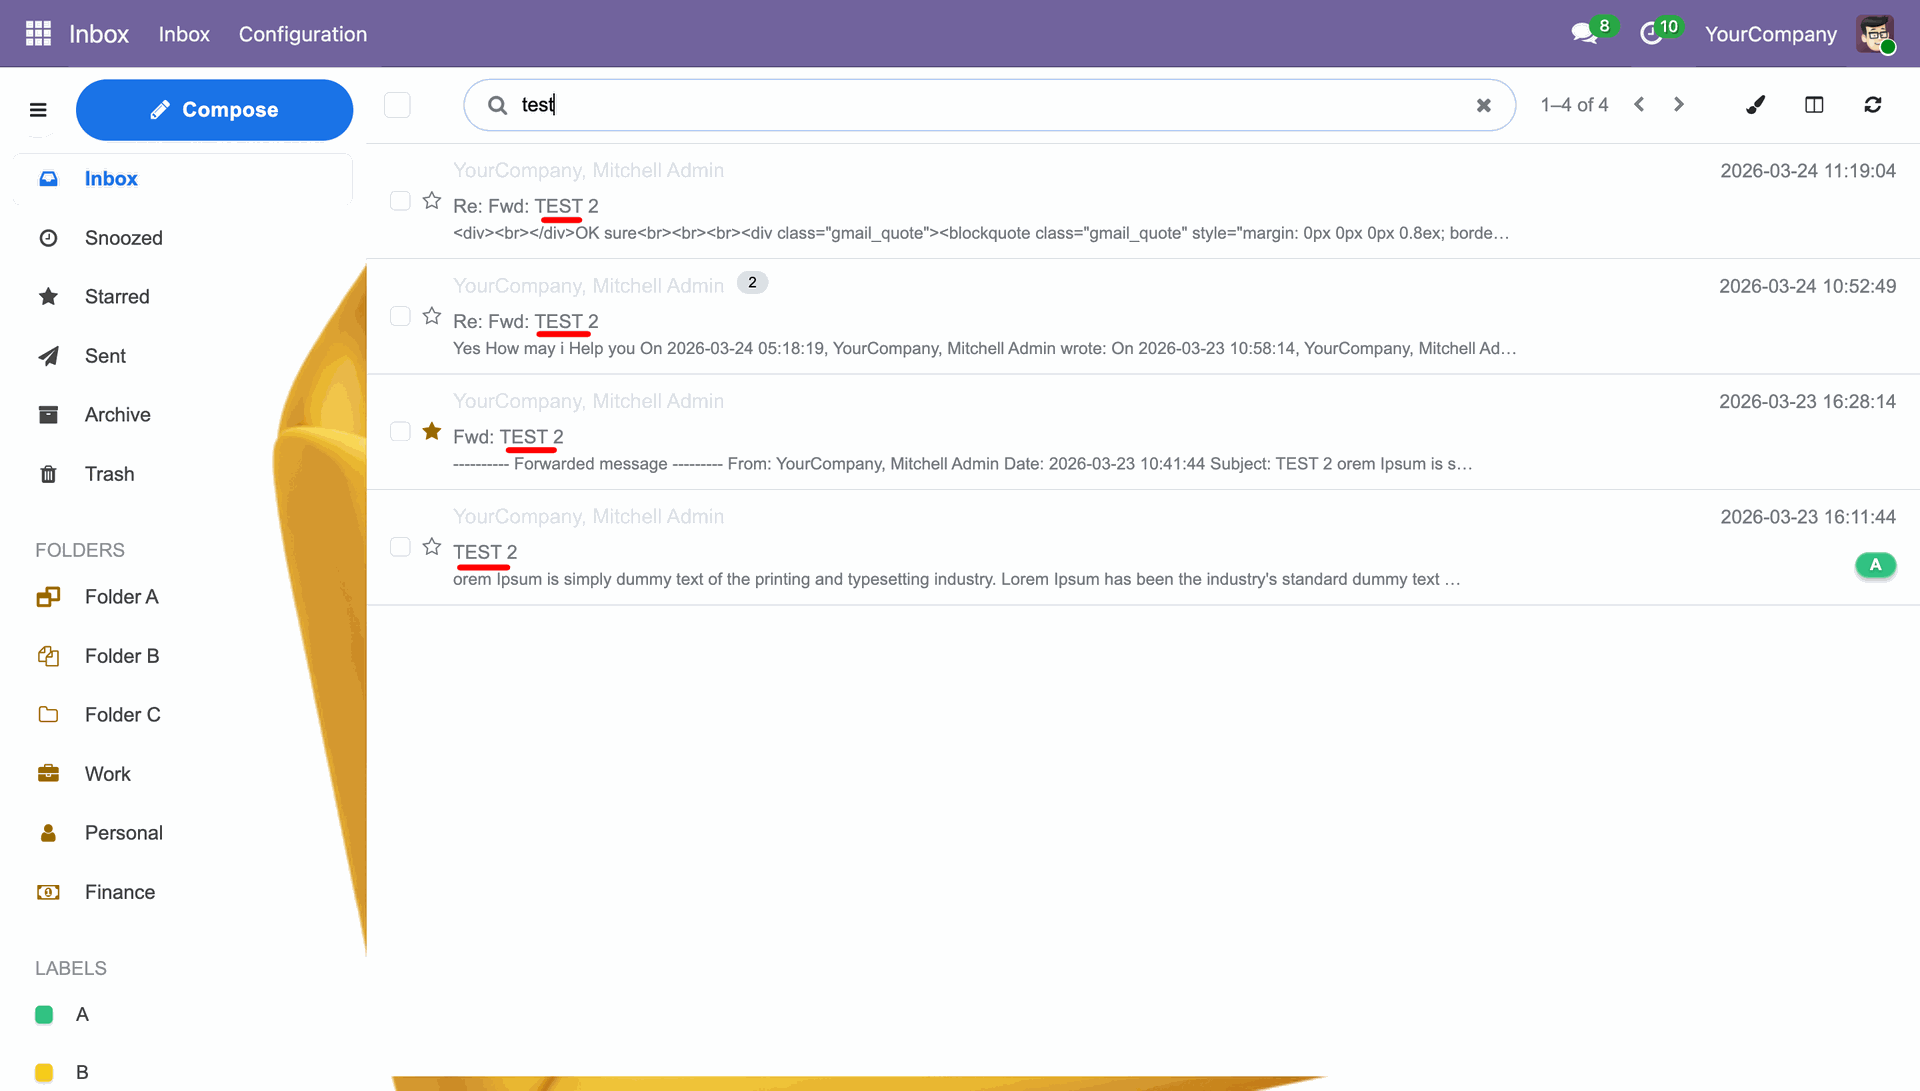Viewport: 1920px width, 1091px height.
Task: Check the 11:19:04 Re: Fwd message checkbox
Action: tap(400, 201)
